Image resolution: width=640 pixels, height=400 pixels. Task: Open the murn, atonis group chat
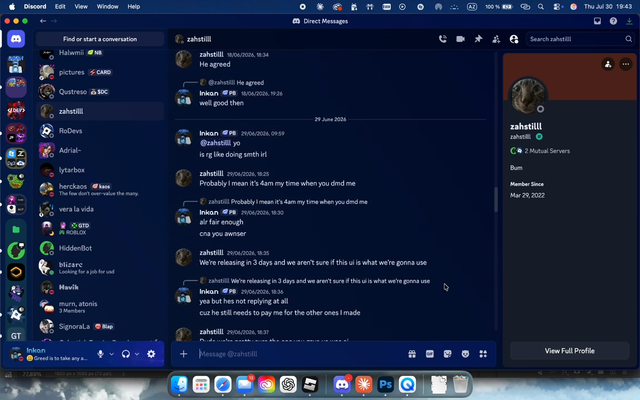100,307
